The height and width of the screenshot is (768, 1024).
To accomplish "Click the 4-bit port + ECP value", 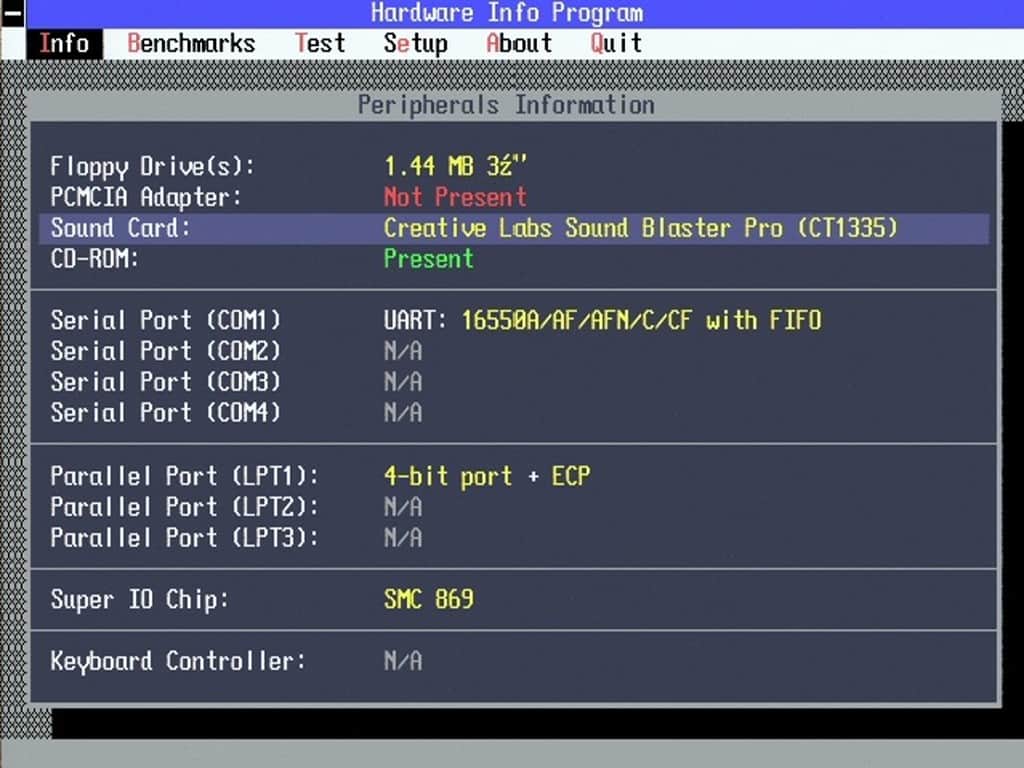I will [487, 476].
